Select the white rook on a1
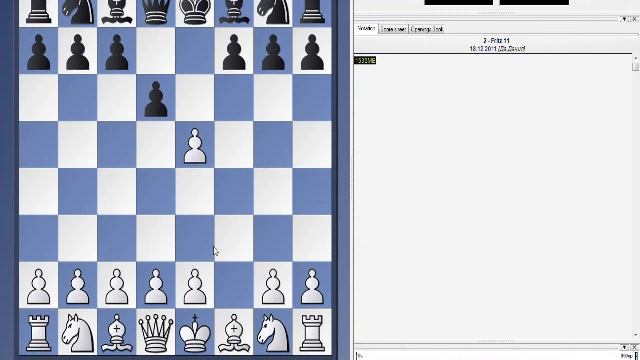640x360 pixels. (38, 332)
